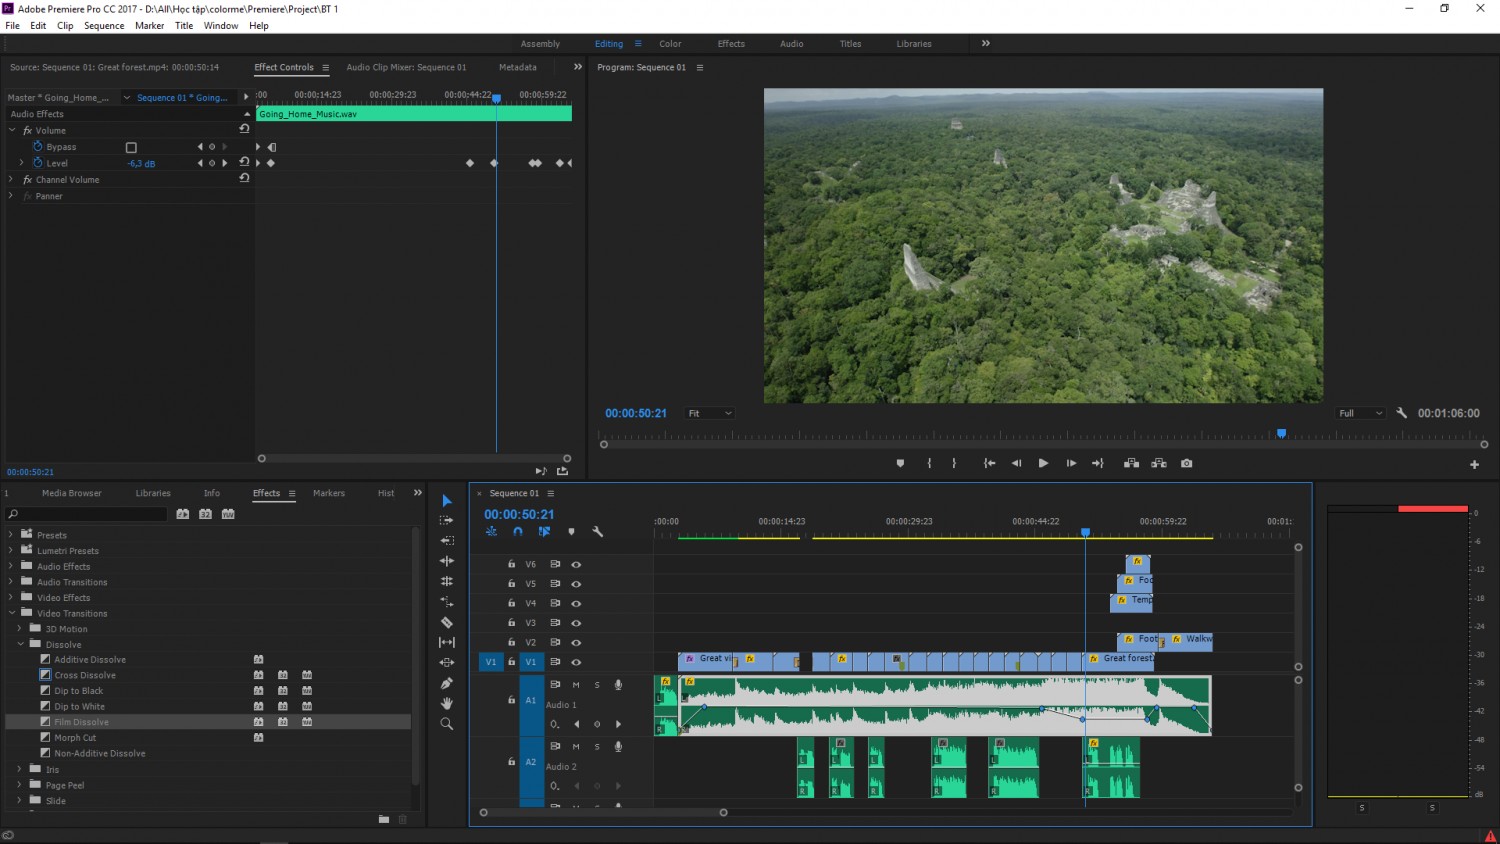Create a new custom bin in Effects panel

[384, 819]
